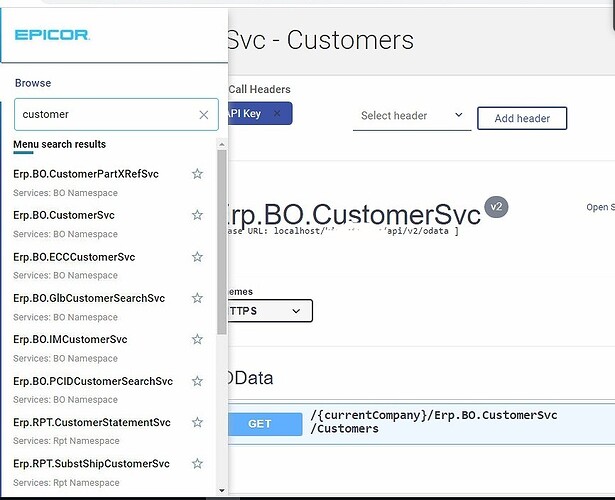Screen dimensions: 615x500
Task: Clear the customer search text
Action: (204, 115)
